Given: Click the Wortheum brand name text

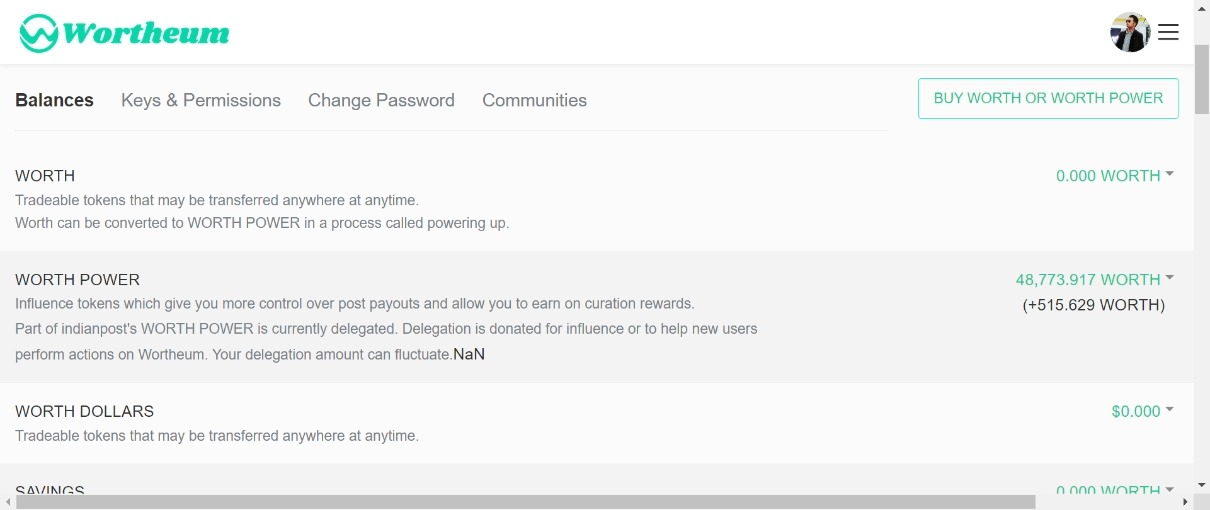Looking at the screenshot, I should click(146, 33).
